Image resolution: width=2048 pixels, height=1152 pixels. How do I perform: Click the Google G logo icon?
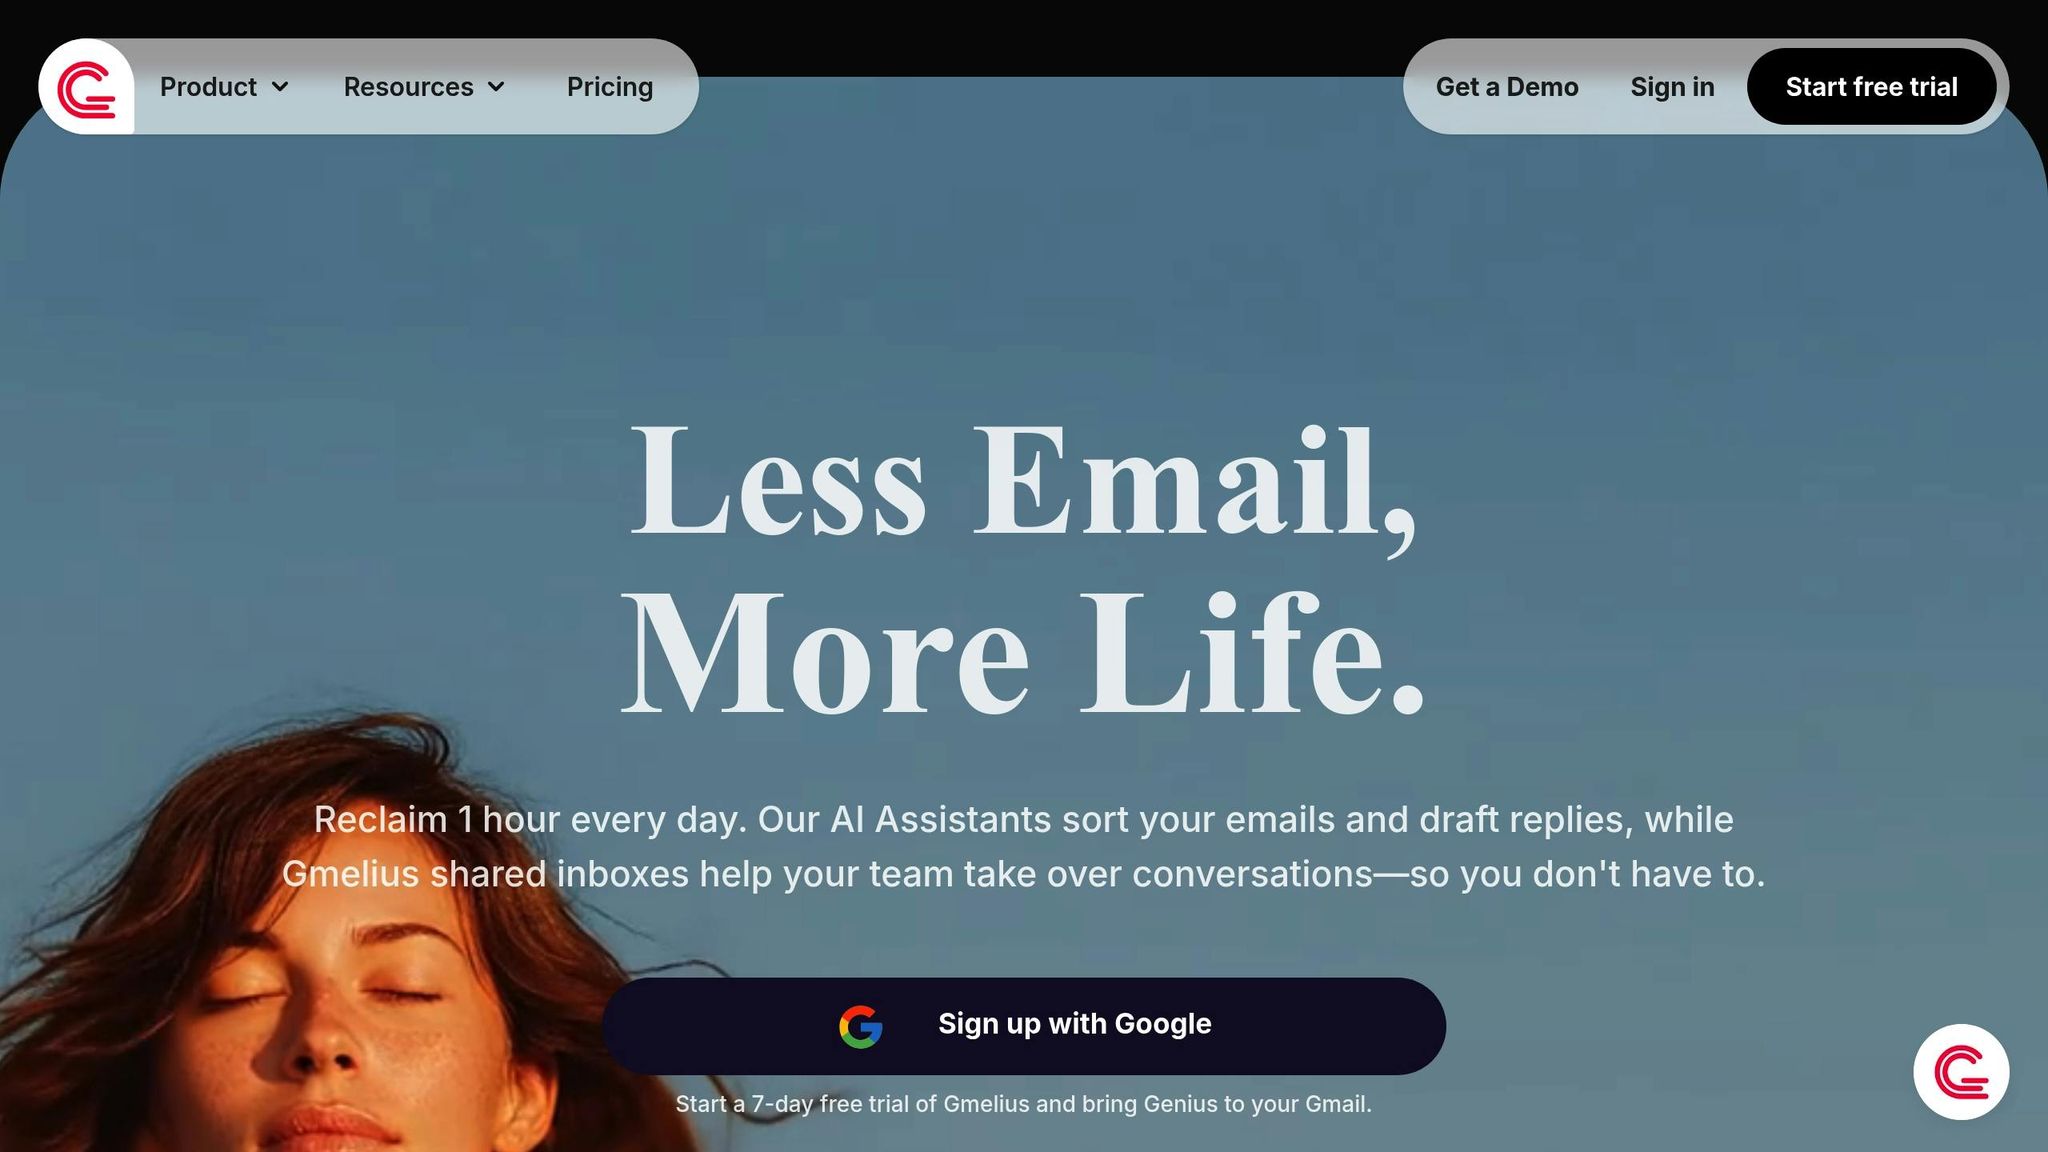[861, 1026]
